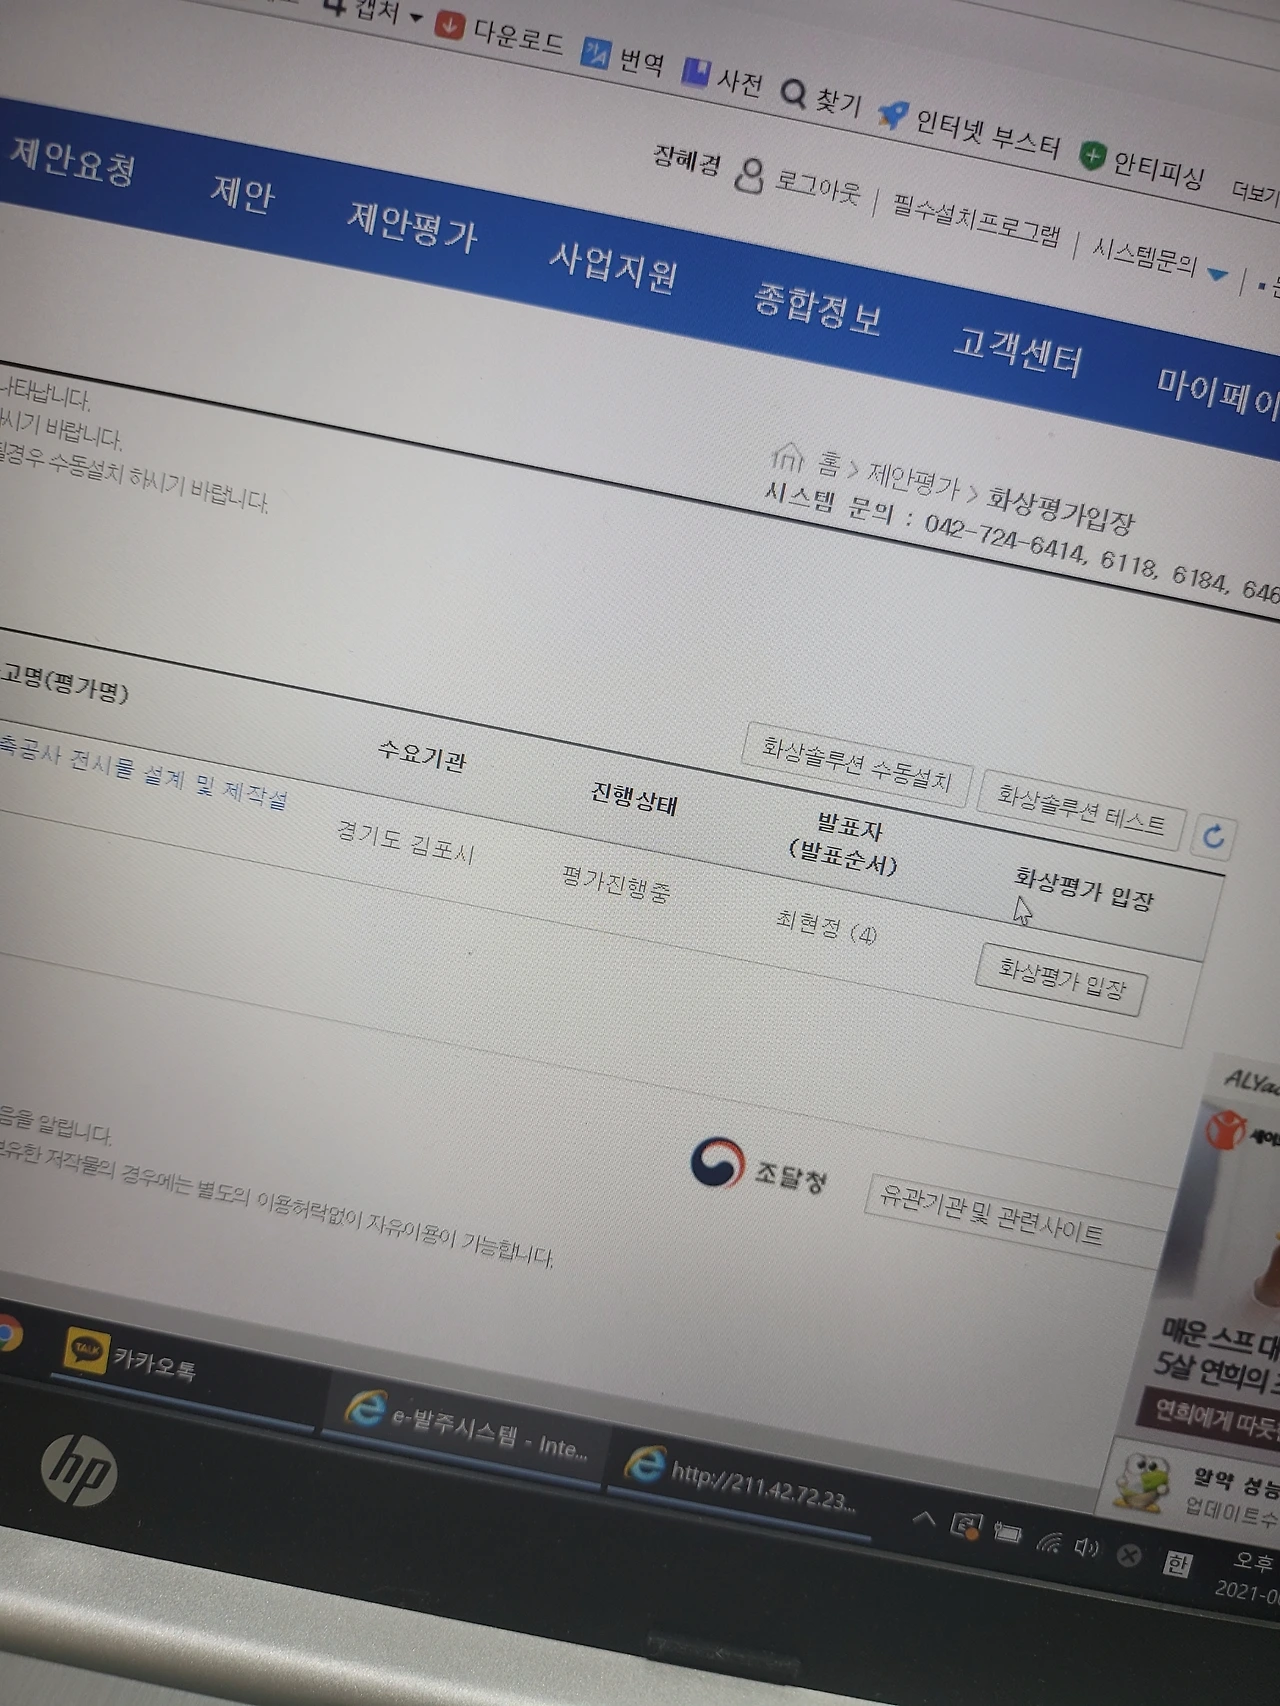Open the 번역 translate tool icon
The width and height of the screenshot is (1280, 1706).
(596, 53)
